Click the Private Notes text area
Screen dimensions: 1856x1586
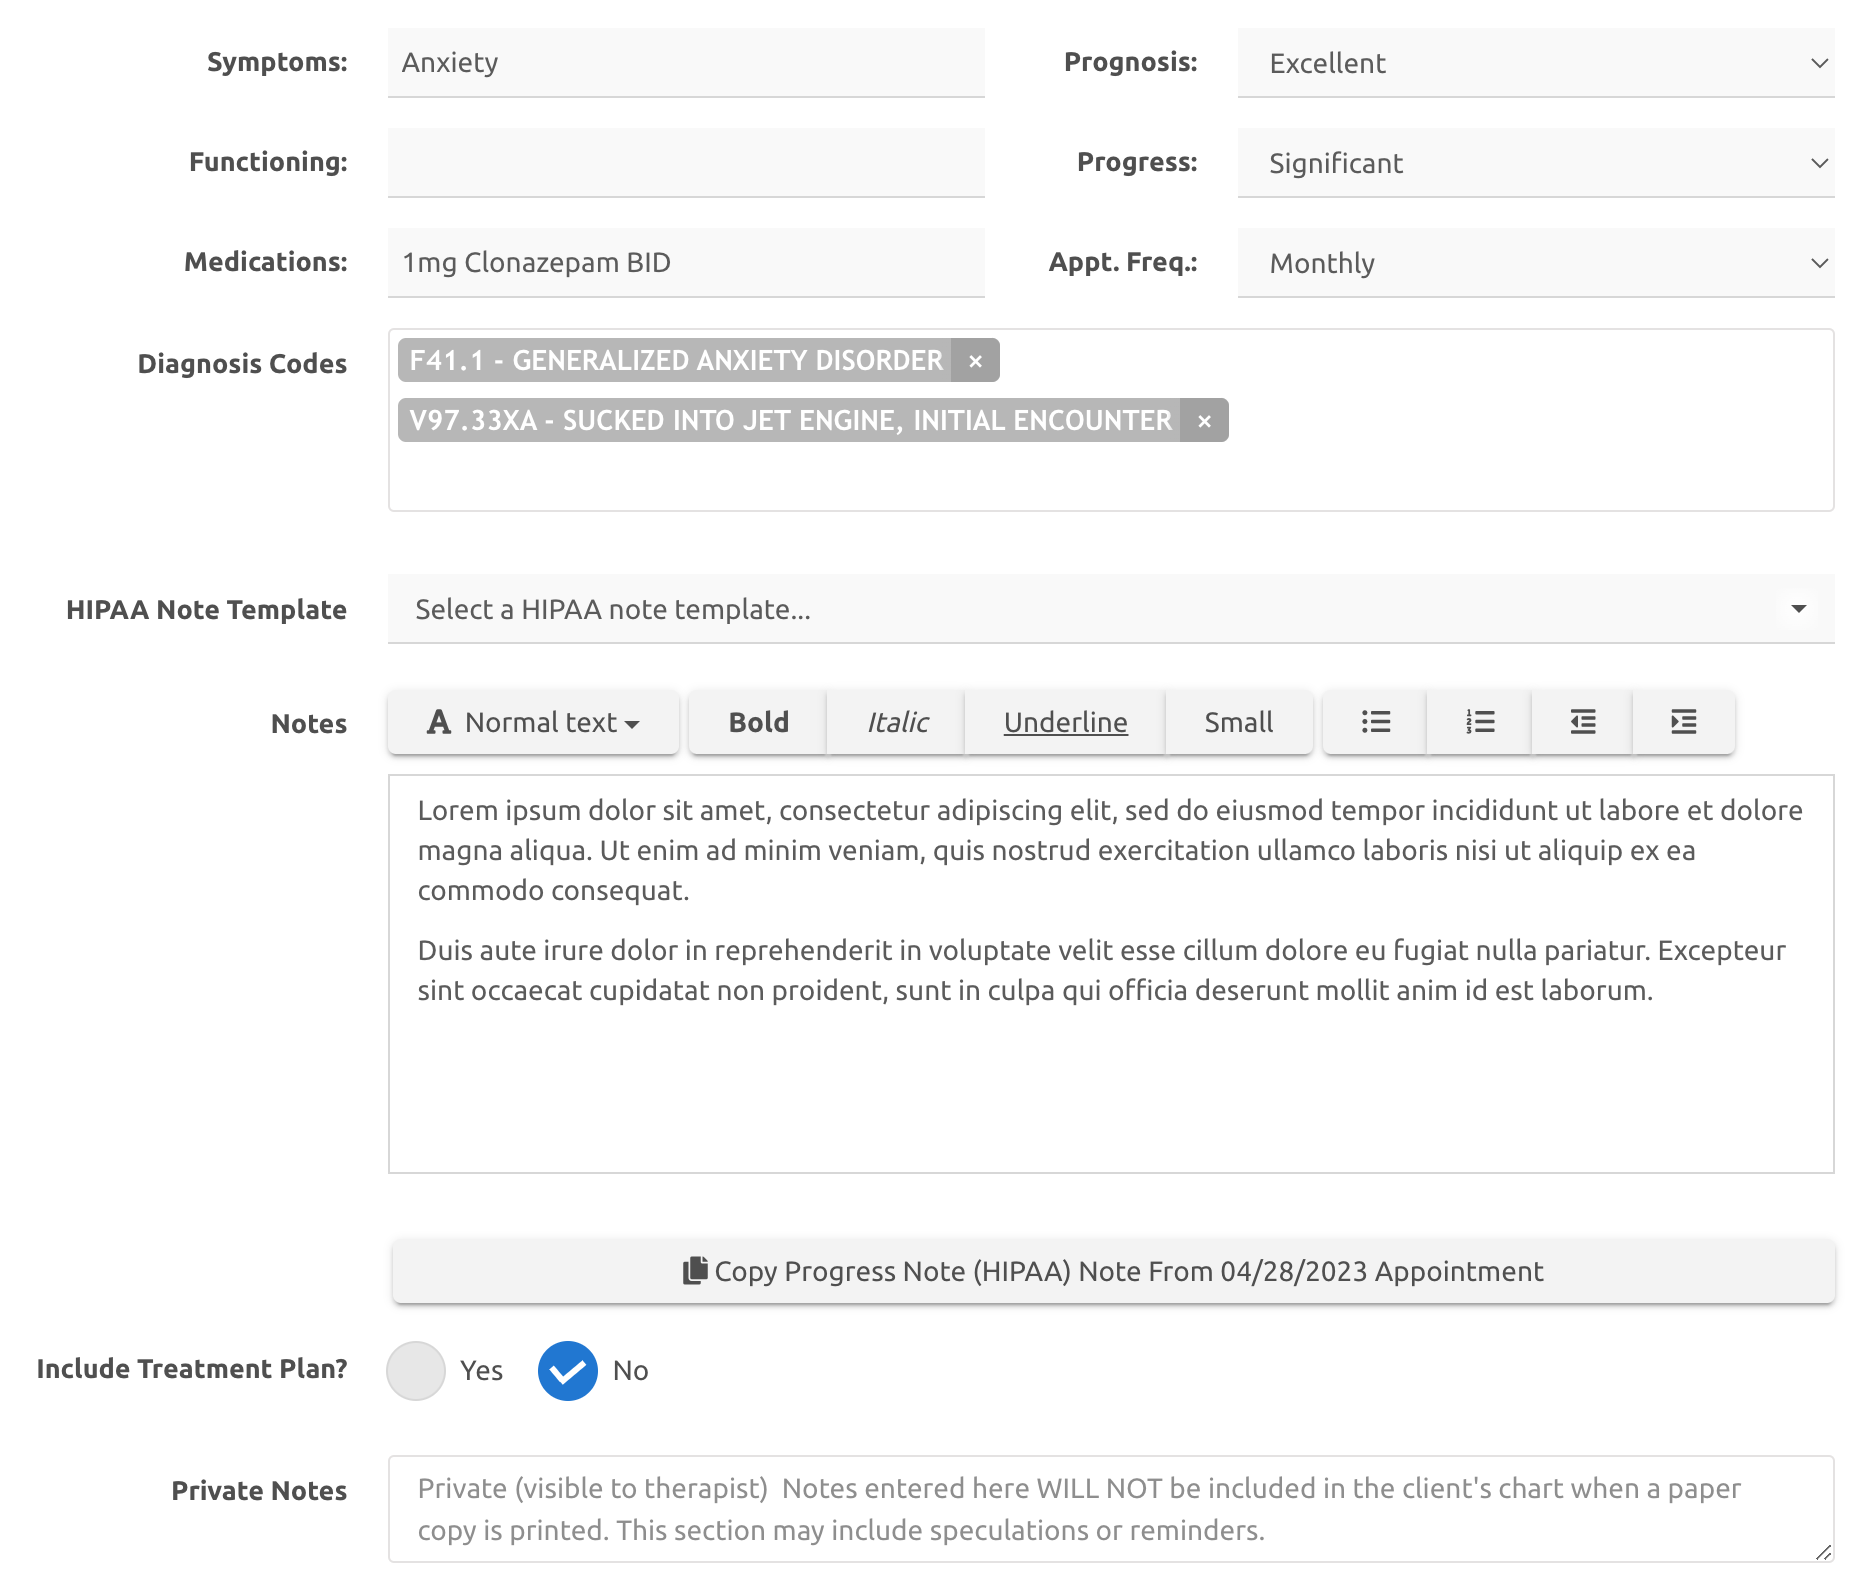(1111, 1509)
